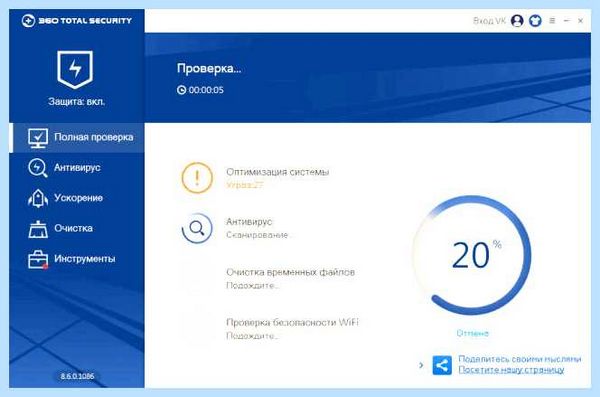Viewport: 600px width, 397px height.
Task: Switch to Ускорение tab
Action: point(77,198)
